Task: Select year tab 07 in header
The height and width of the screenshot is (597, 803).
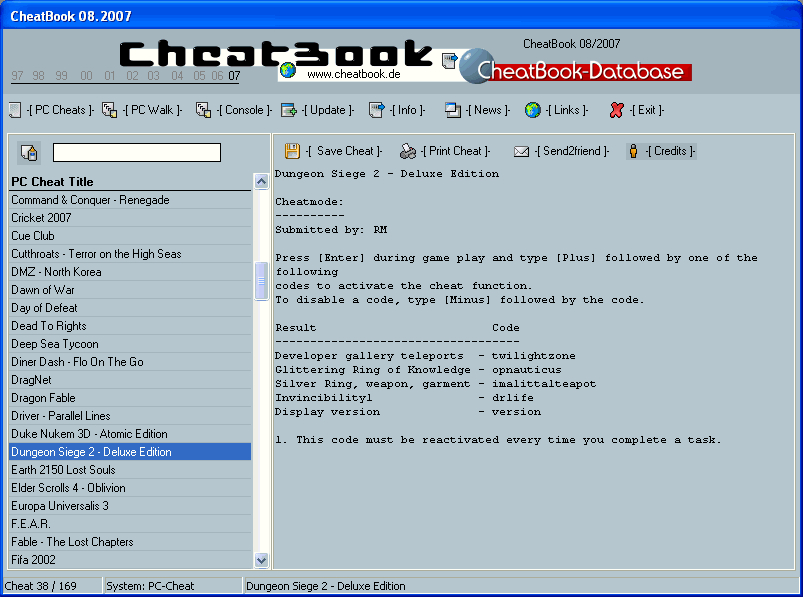Action: pyautogui.click(x=234, y=76)
